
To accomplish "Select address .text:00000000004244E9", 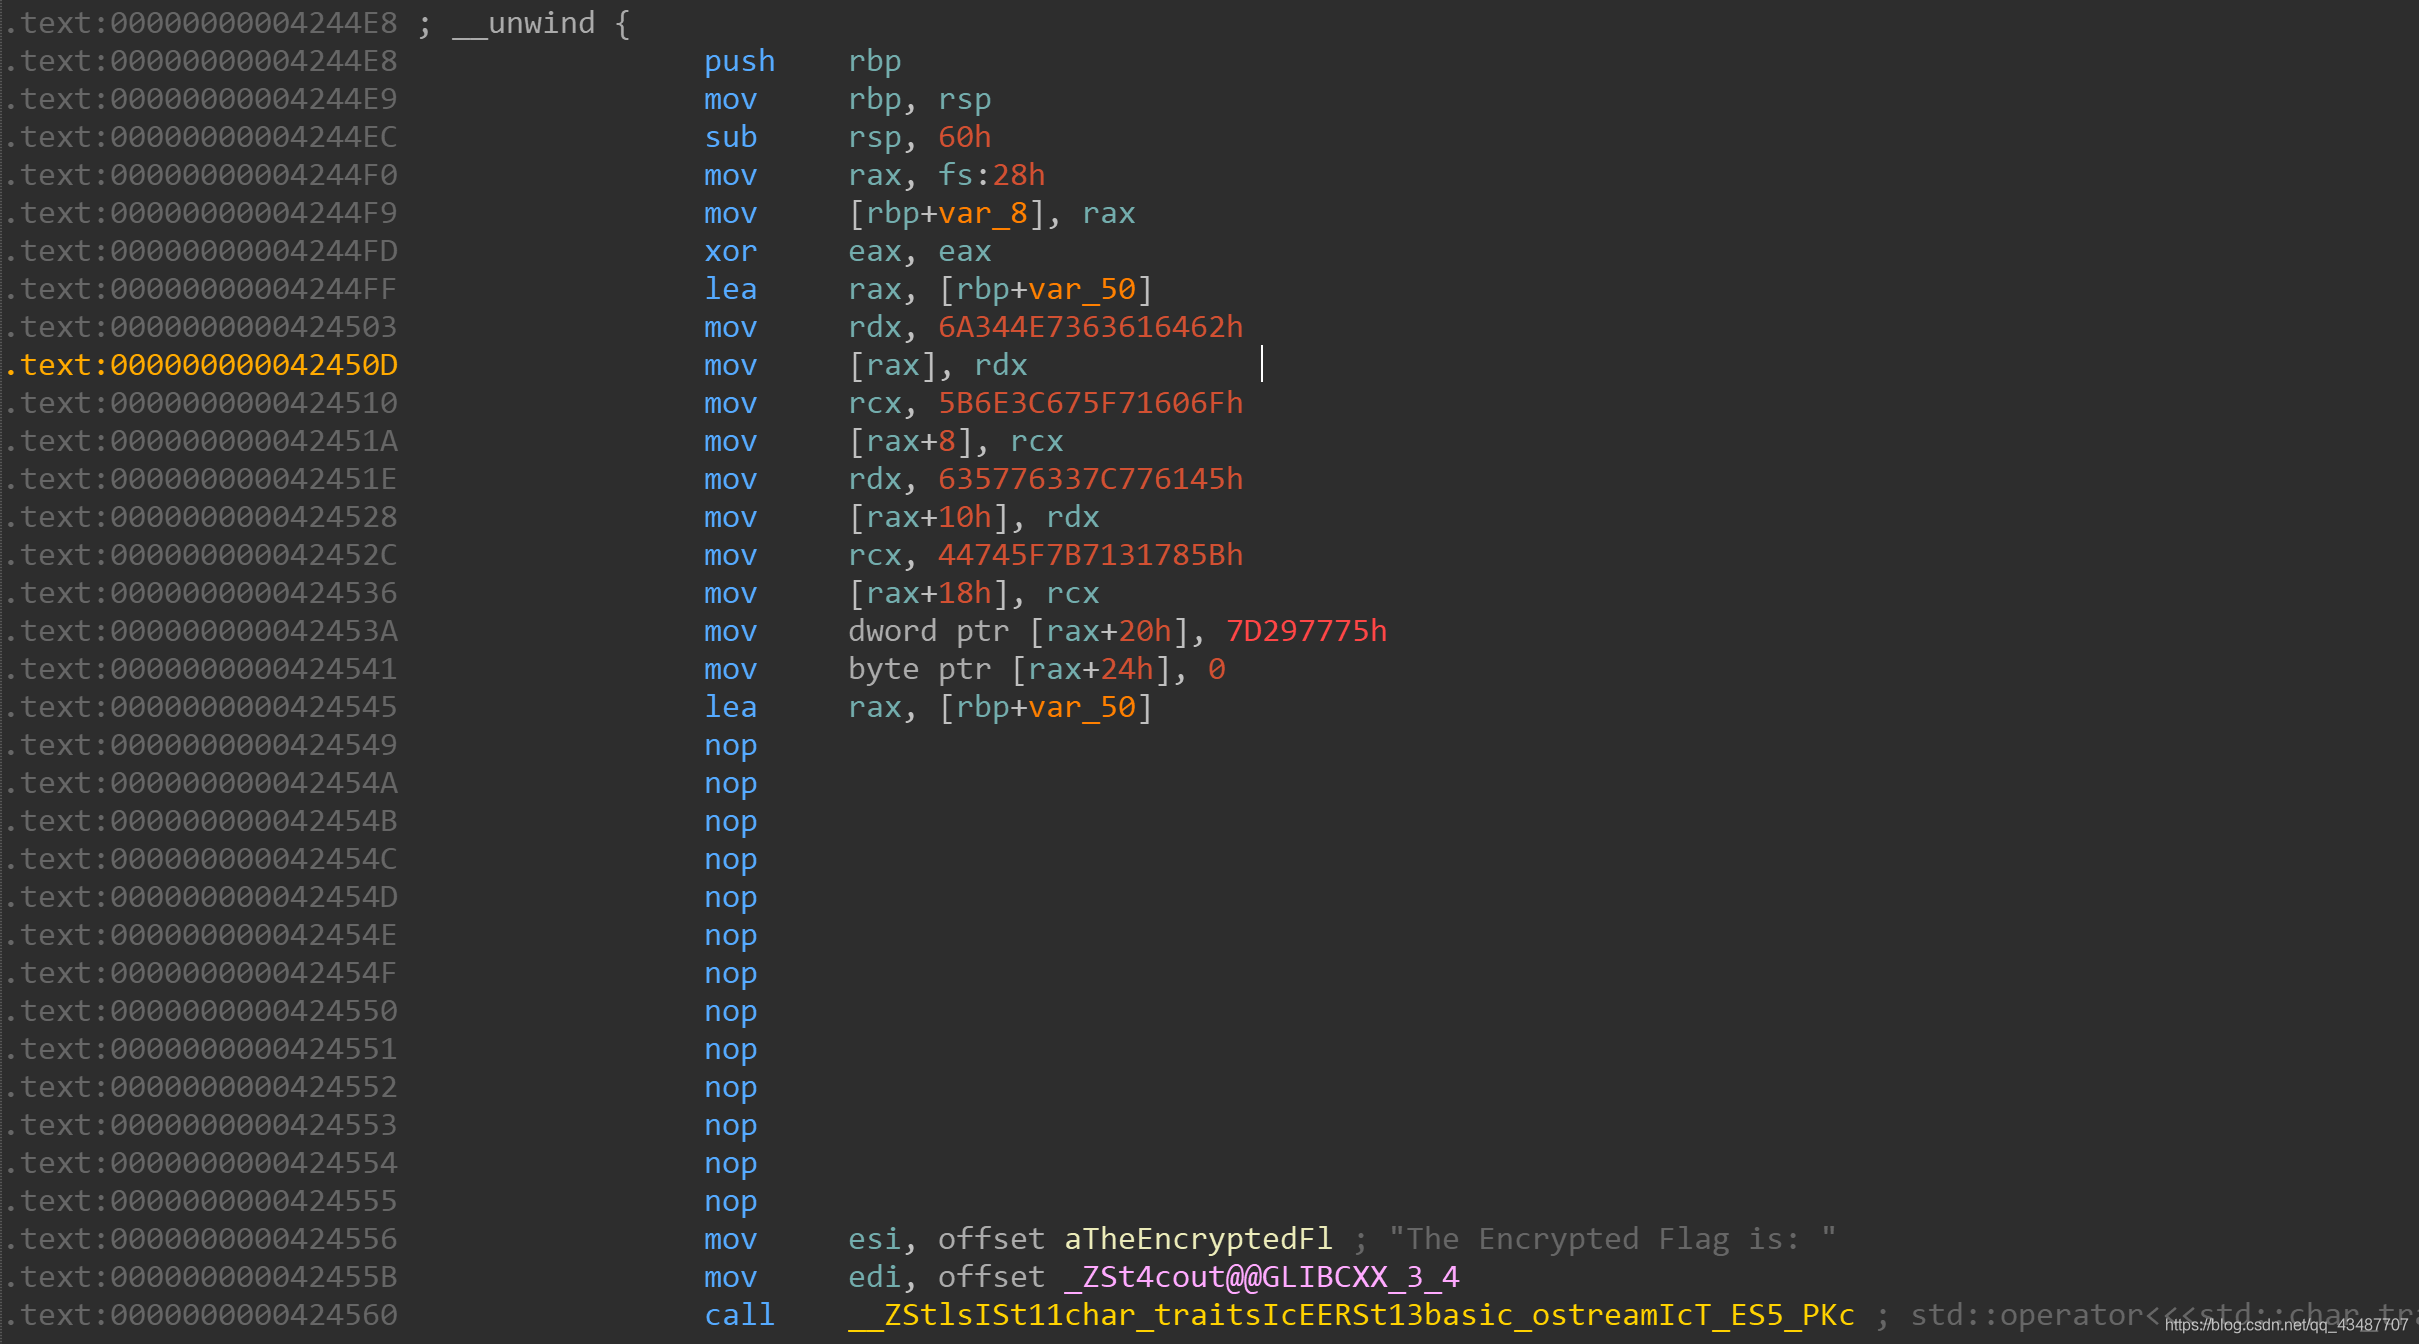I will [x=201, y=99].
